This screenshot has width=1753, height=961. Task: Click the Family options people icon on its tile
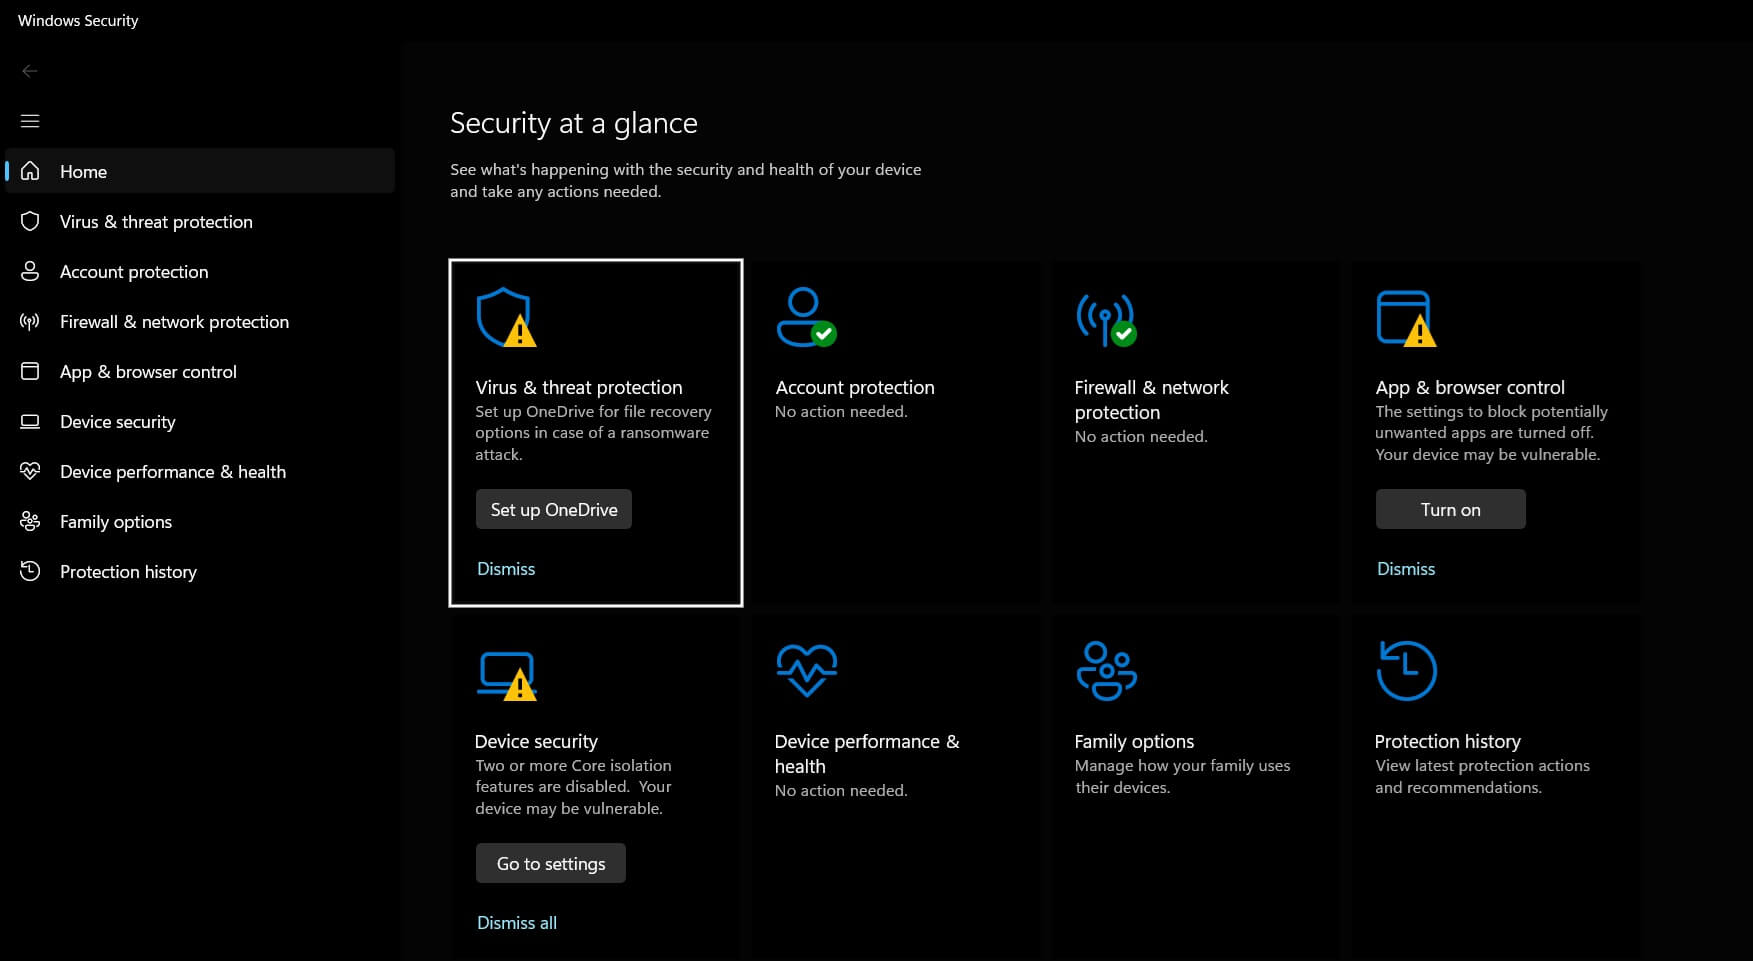1106,670
